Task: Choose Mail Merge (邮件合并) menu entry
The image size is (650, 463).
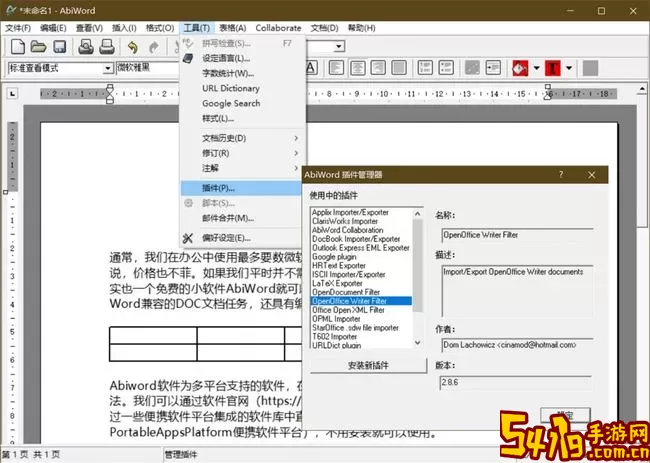Action: click(241, 218)
